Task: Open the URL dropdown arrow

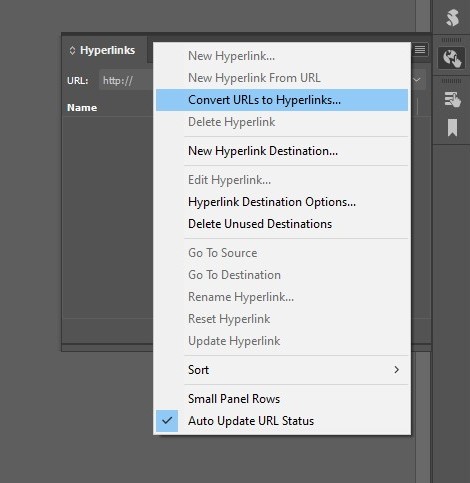Action: pos(417,80)
